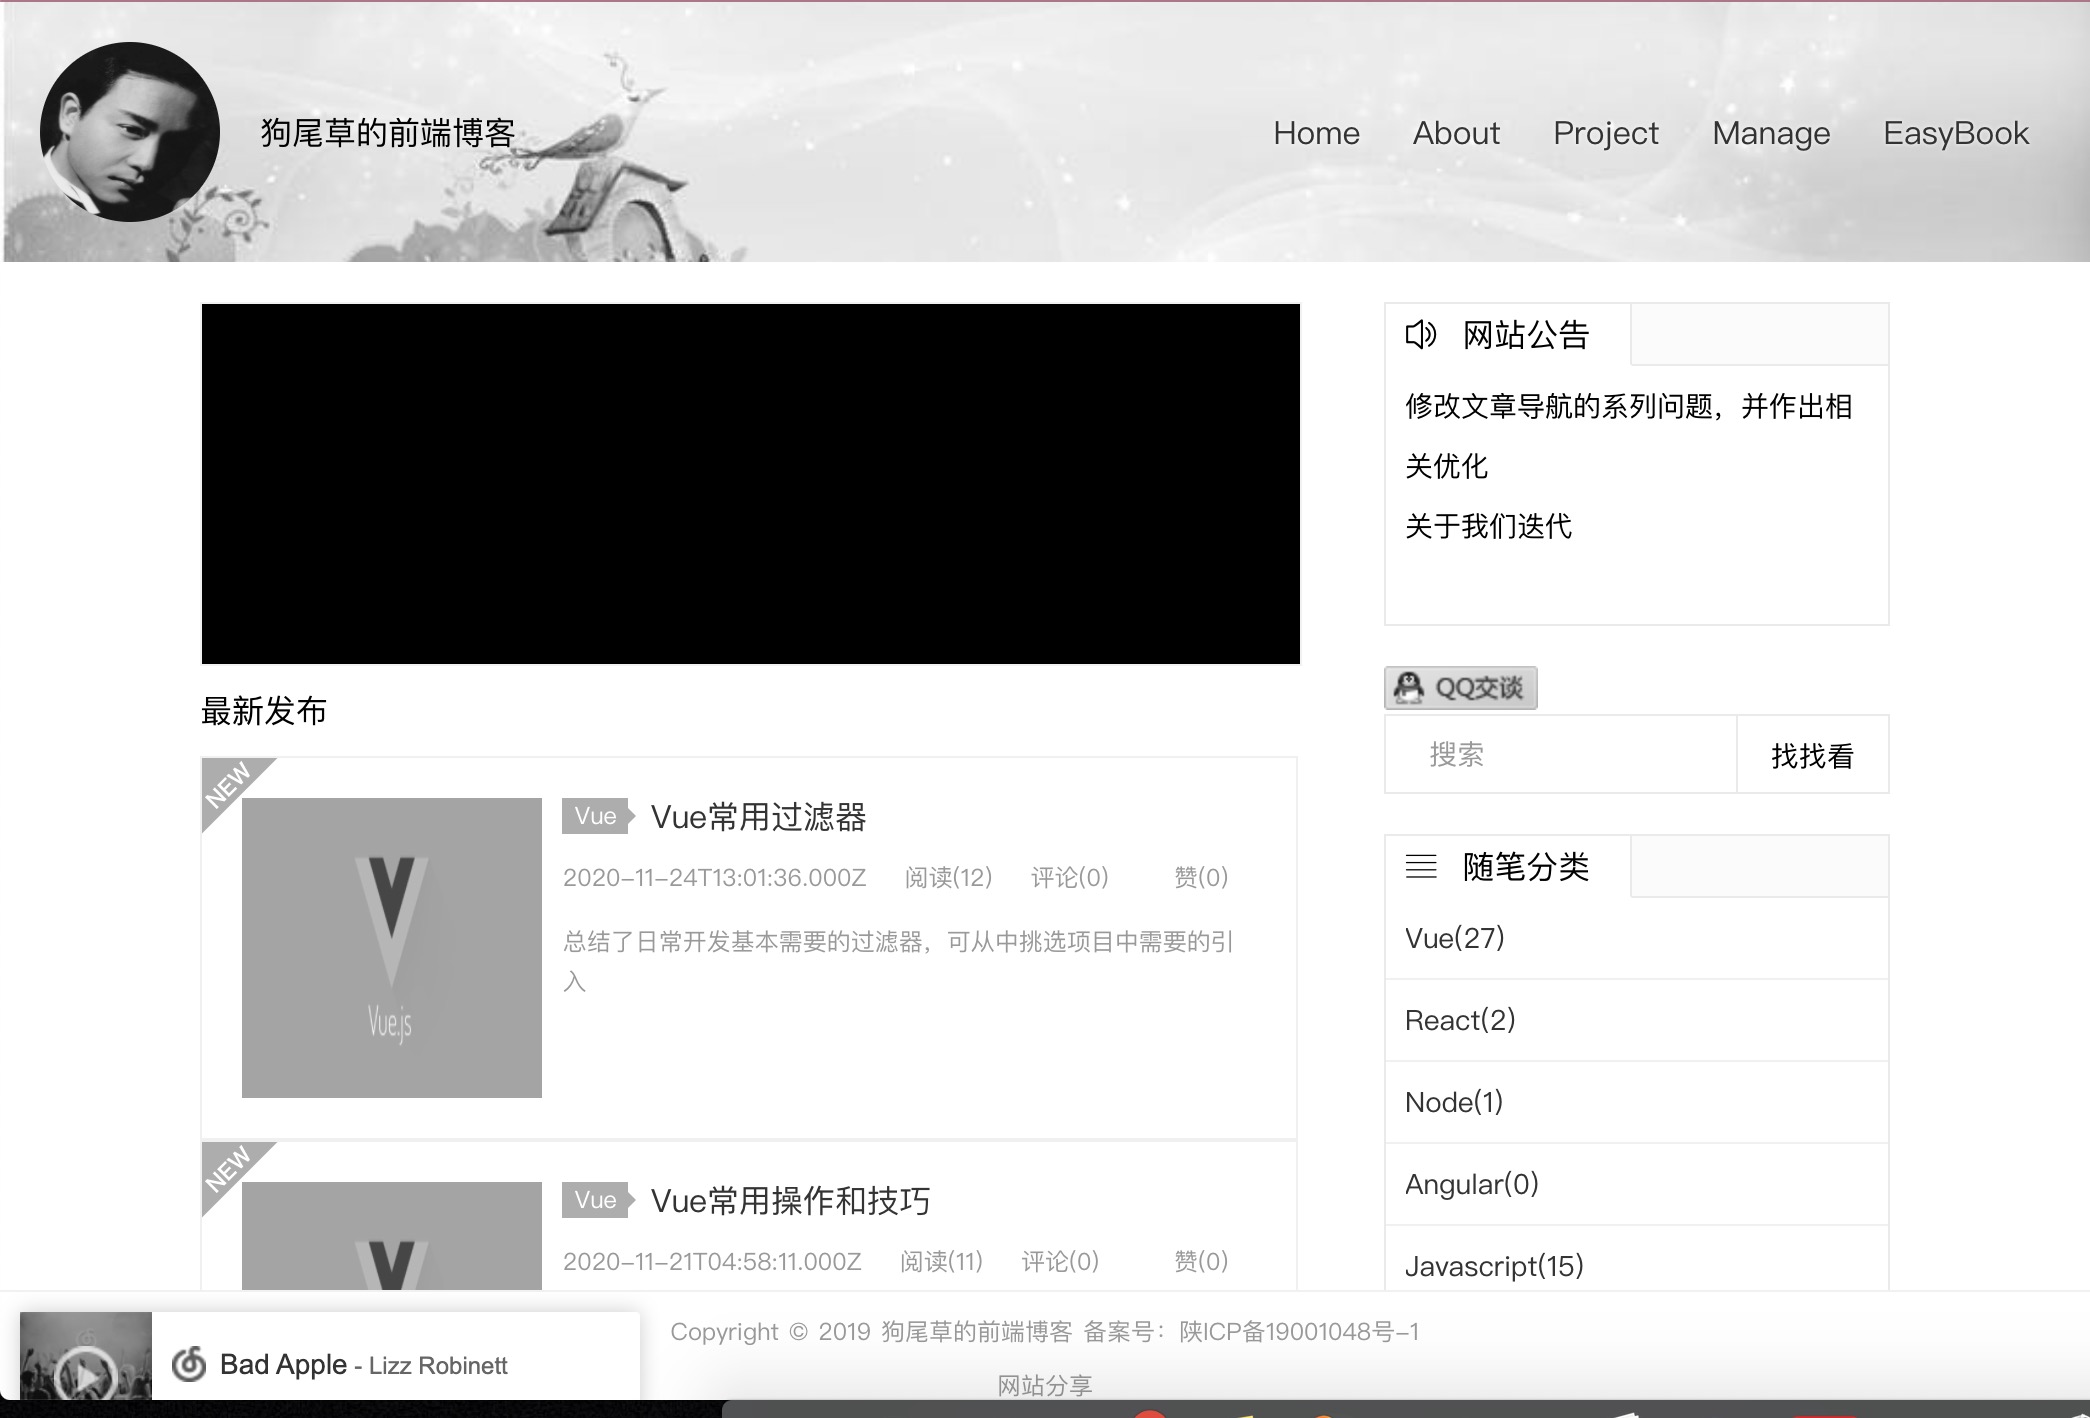Click 赞(0) on Vue常用操作和技巧 article
The width and height of the screenshot is (2090, 1418).
[x=1201, y=1261]
